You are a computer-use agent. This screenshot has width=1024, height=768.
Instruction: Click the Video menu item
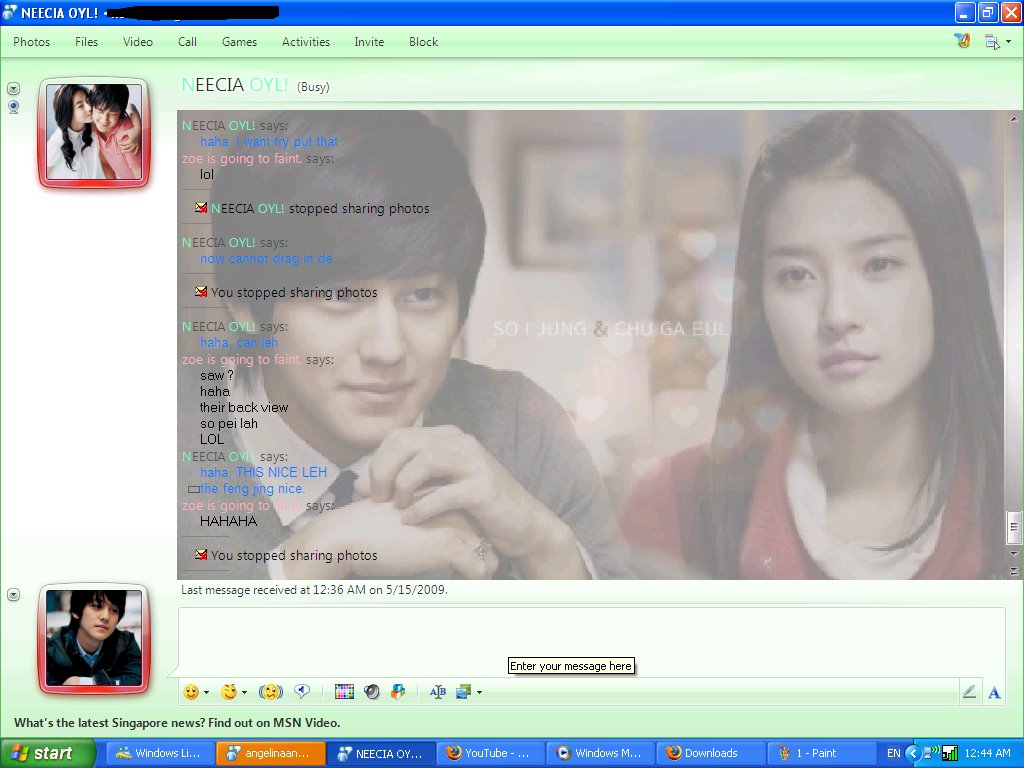pos(138,42)
